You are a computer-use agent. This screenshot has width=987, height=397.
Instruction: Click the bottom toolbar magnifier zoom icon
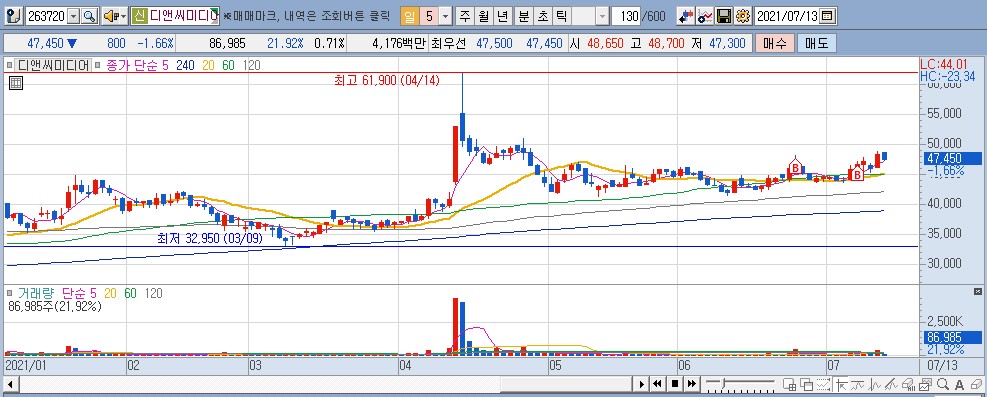tap(942, 384)
